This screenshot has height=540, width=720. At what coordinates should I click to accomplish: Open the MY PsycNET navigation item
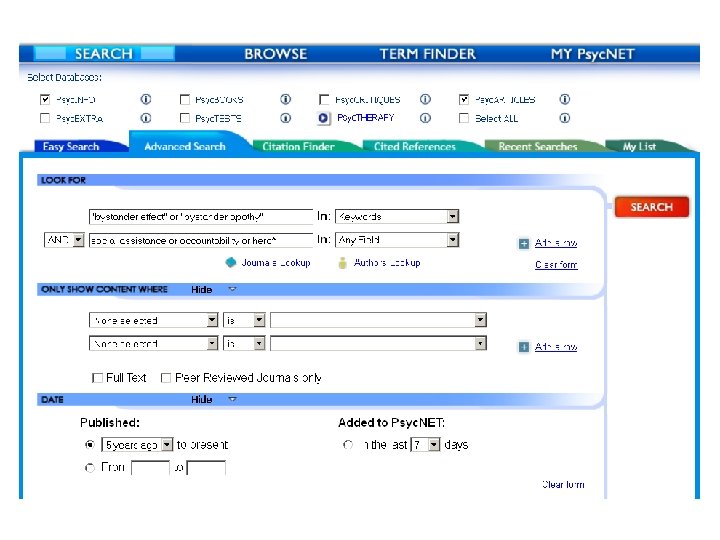coord(592,54)
